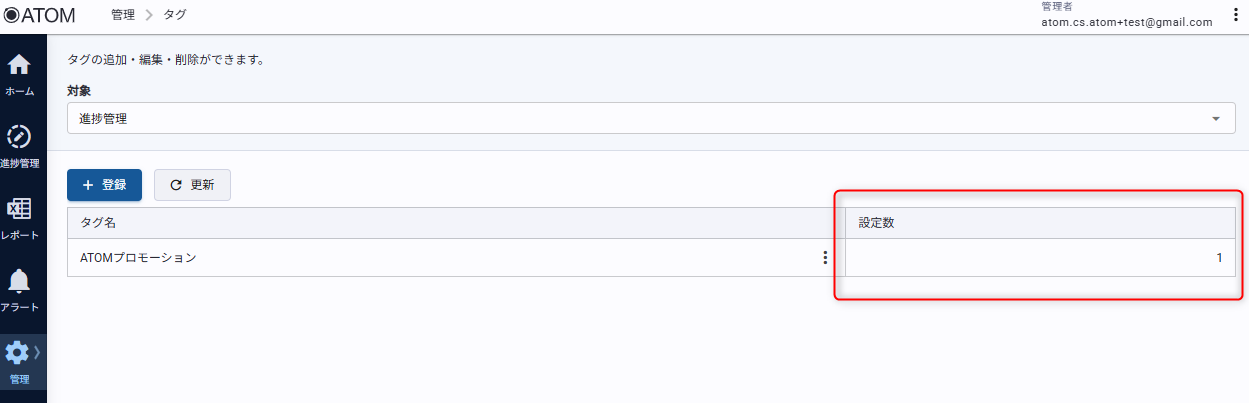The width and height of the screenshot is (1249, 403).
Task: Expand chevron beside 管理 sidebar item
Action: point(37,352)
